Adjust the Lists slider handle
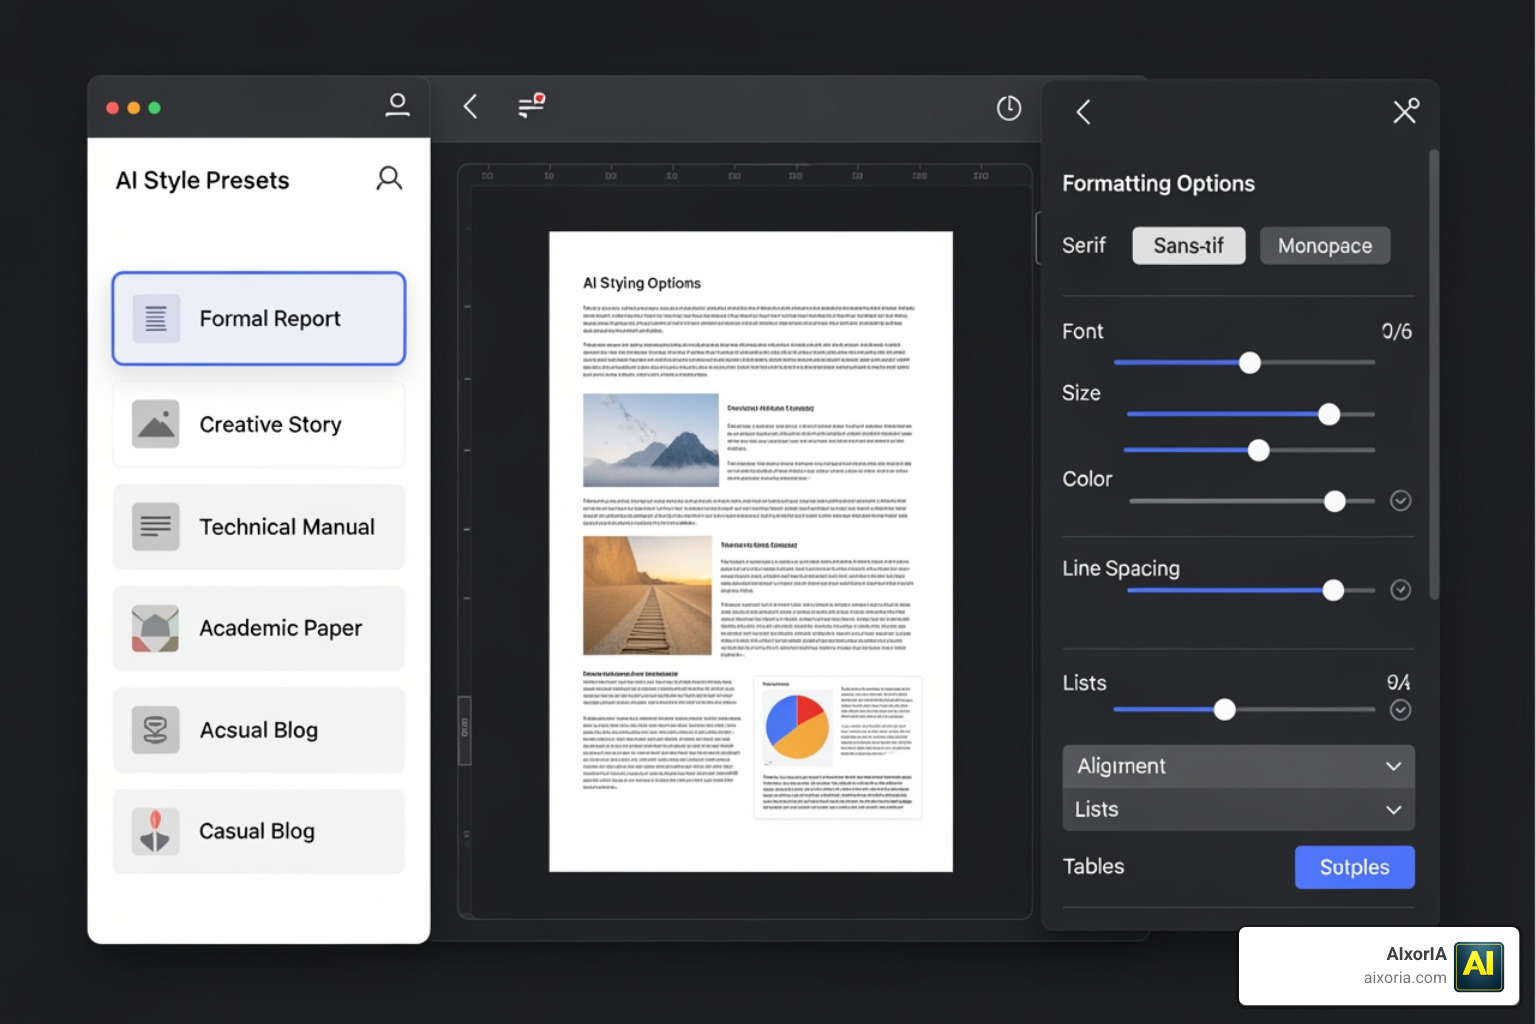 [x=1225, y=710]
